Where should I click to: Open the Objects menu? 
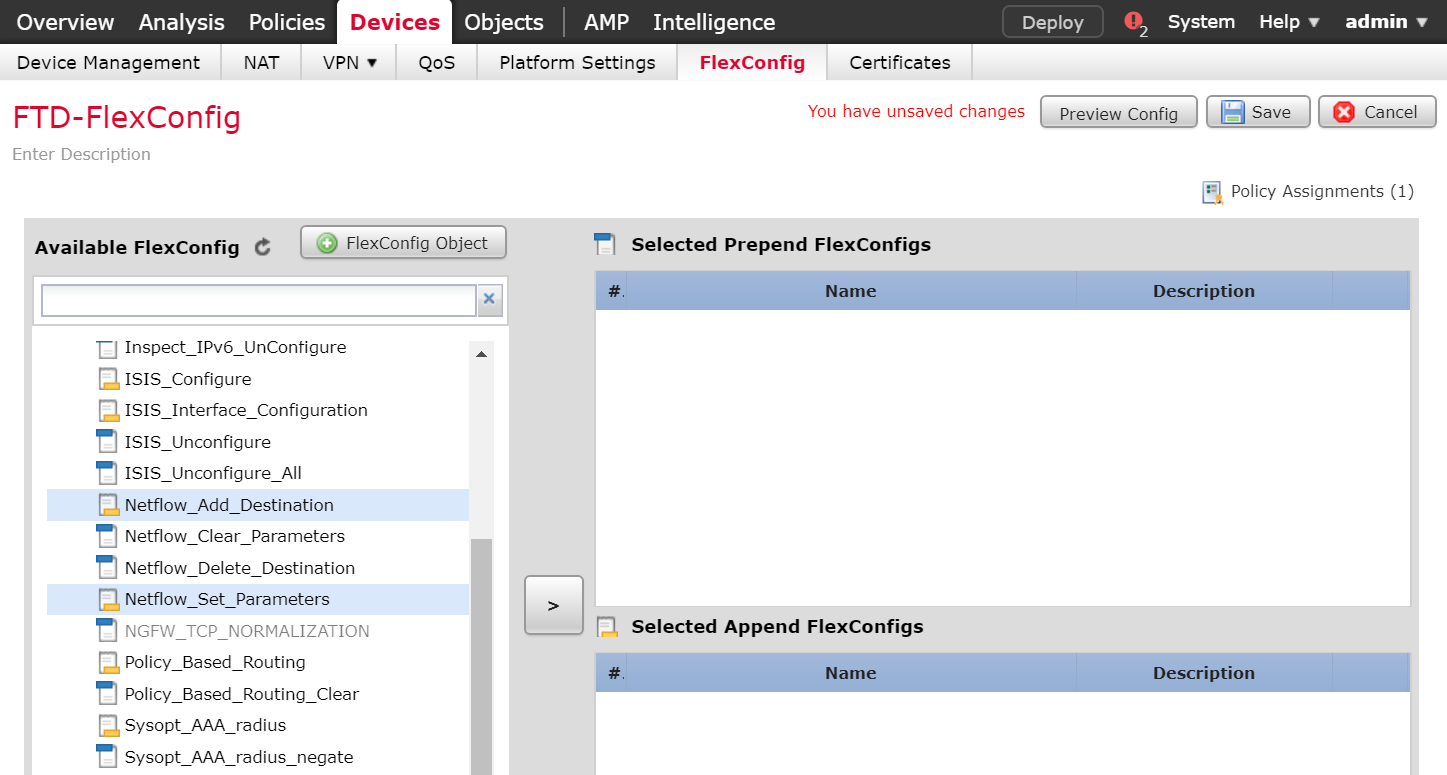click(x=504, y=22)
